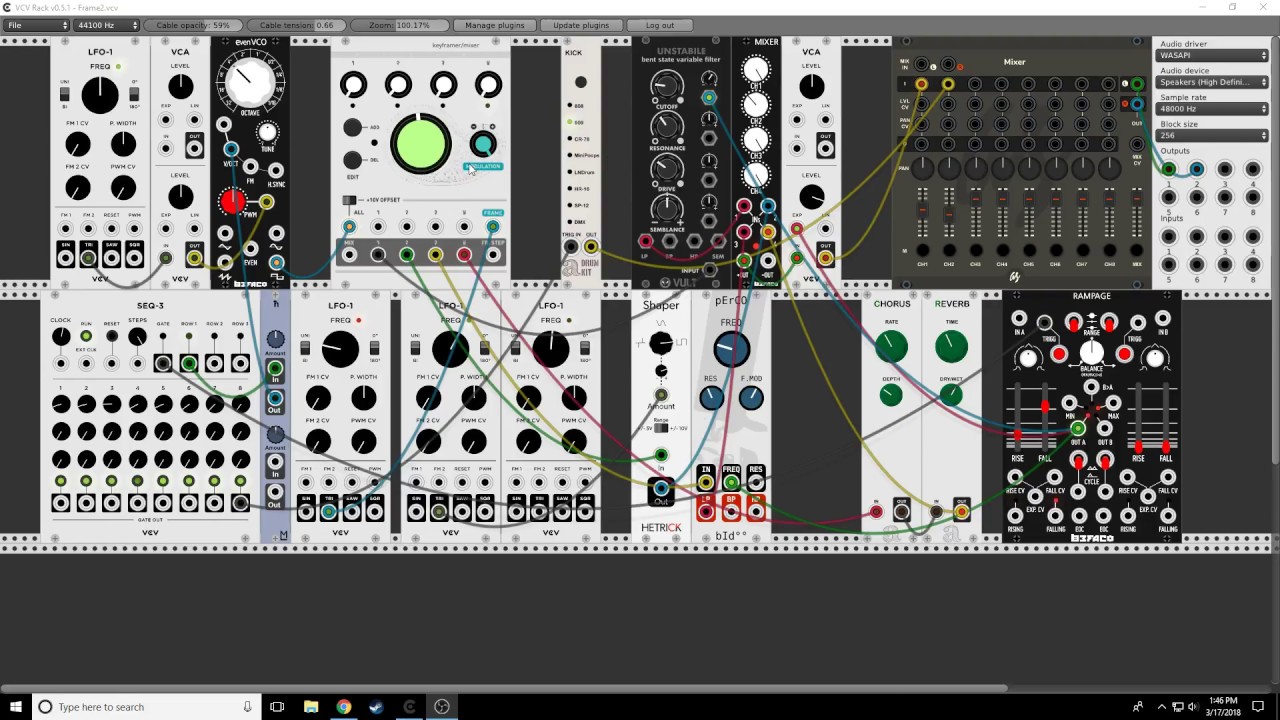
Task: Click the evenVCO H.SYNC input jack
Action: (275, 171)
